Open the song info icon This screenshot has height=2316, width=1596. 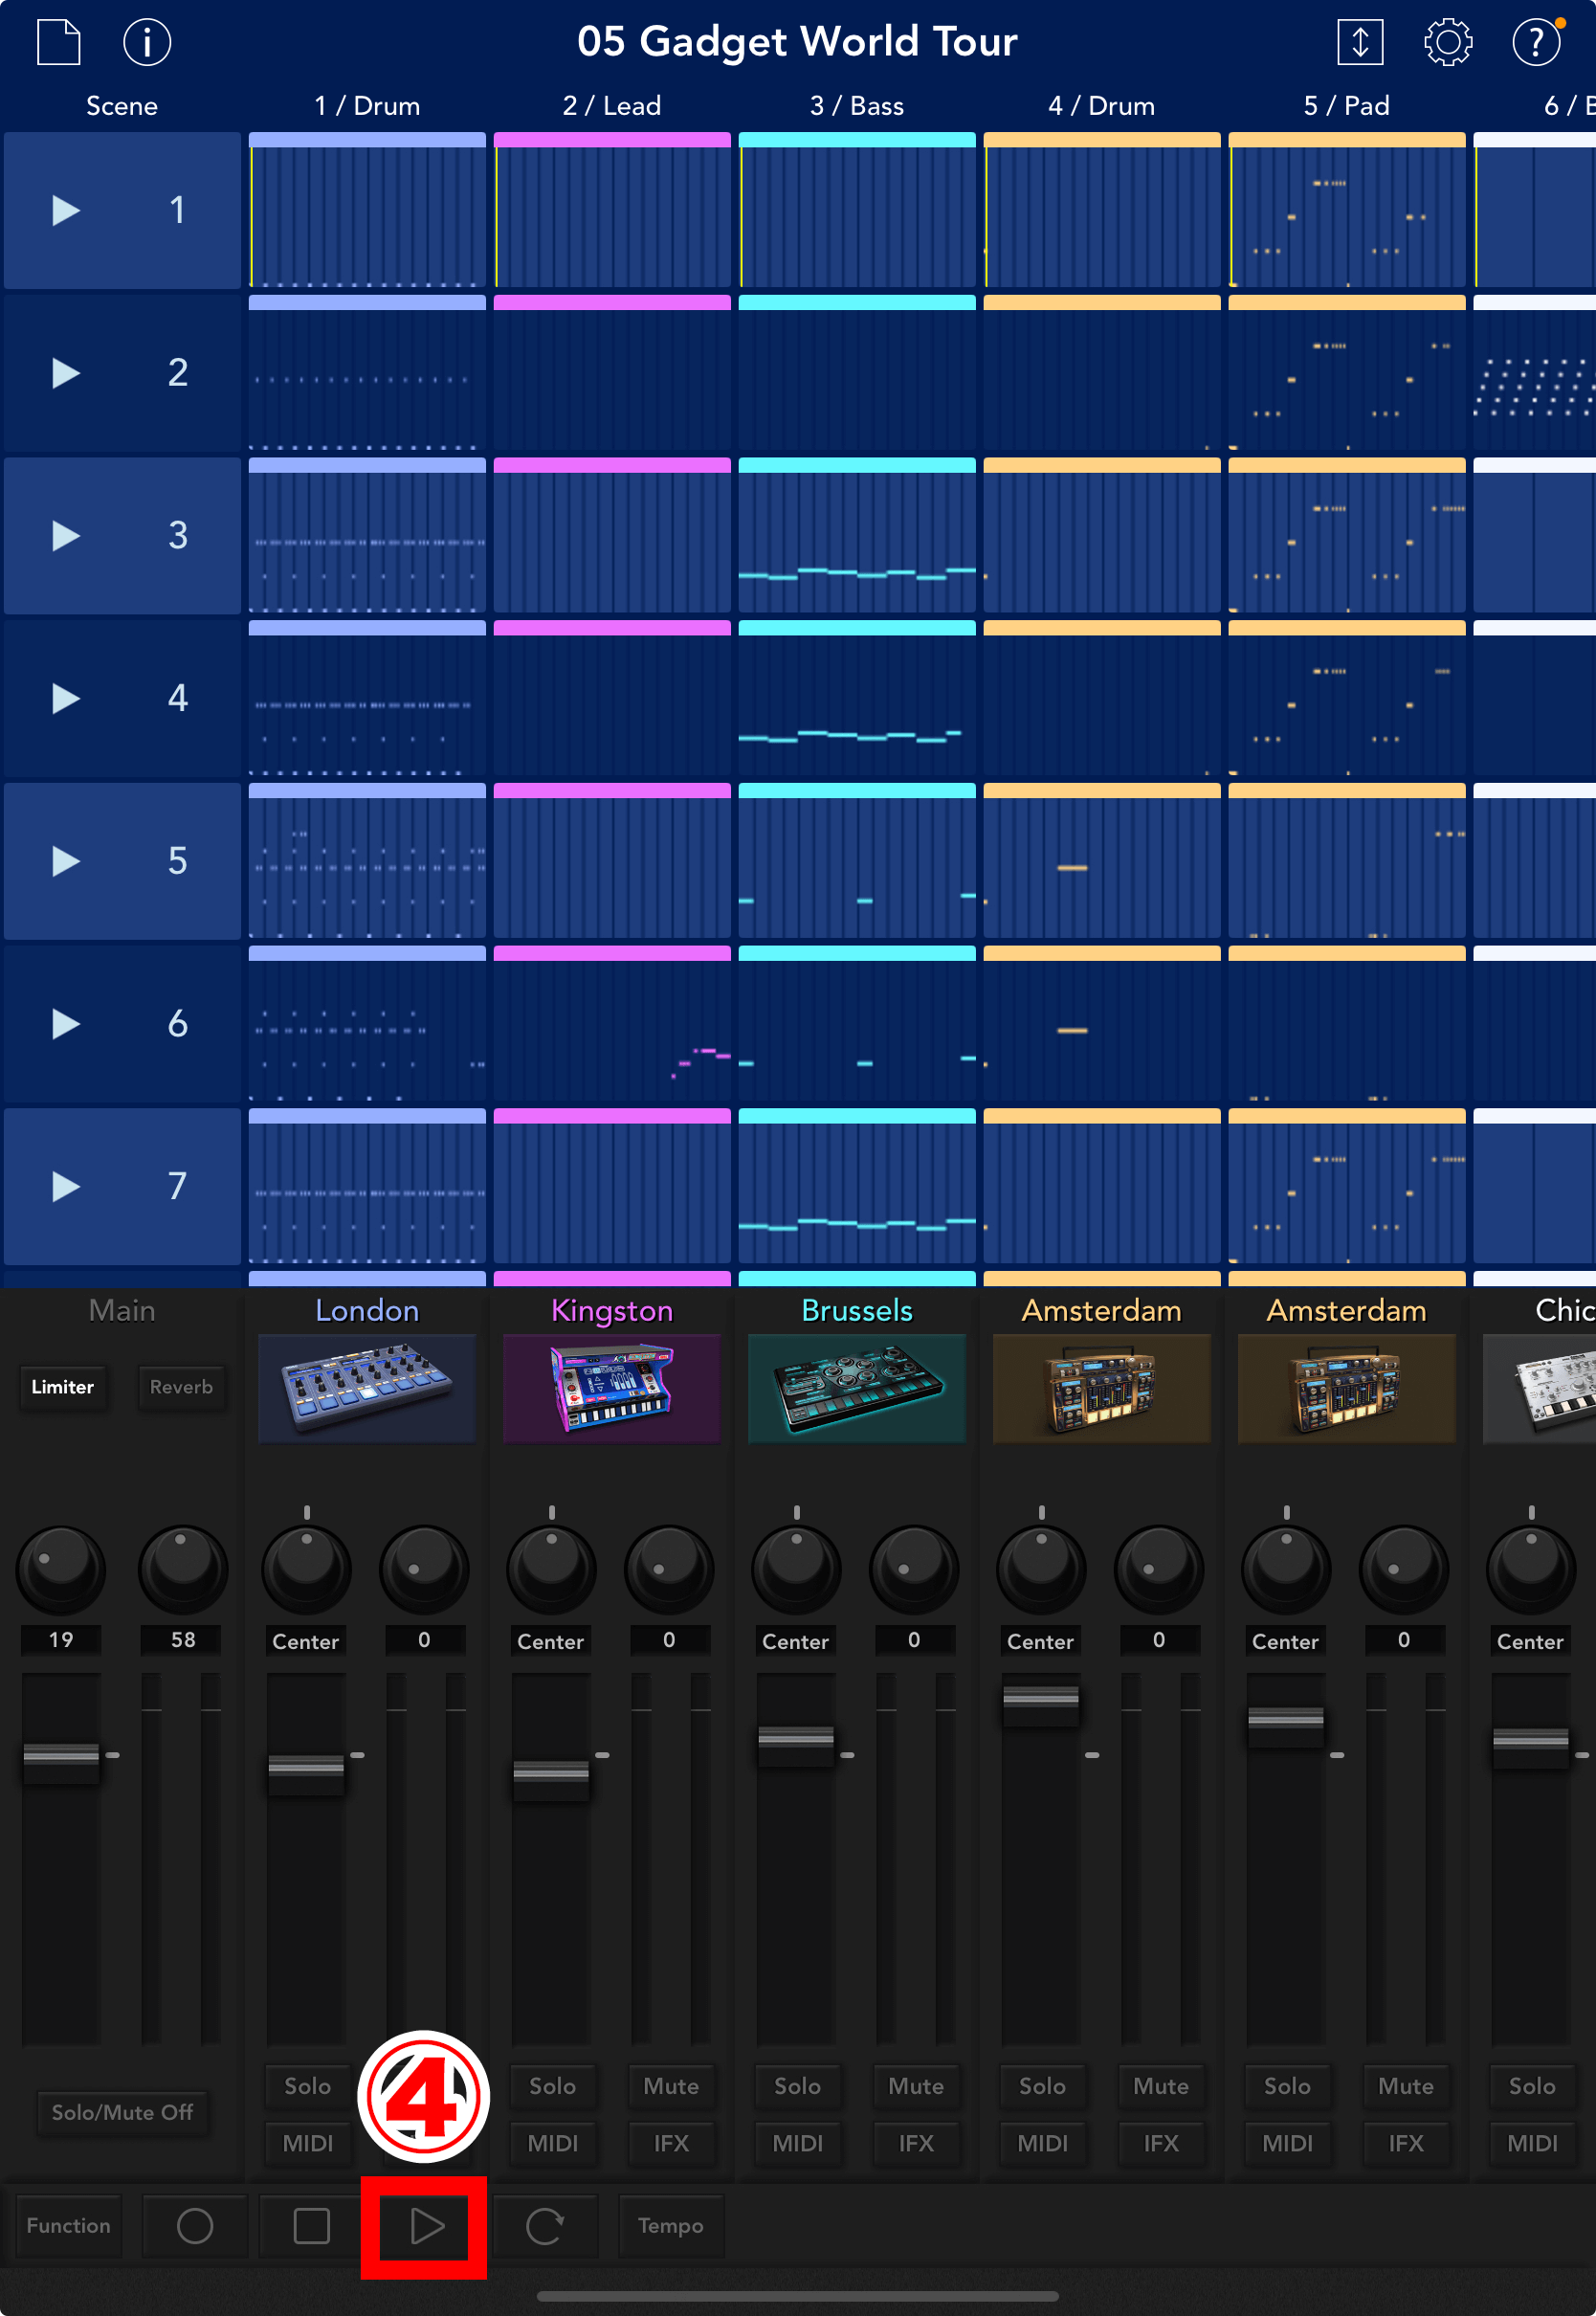[x=147, y=42]
